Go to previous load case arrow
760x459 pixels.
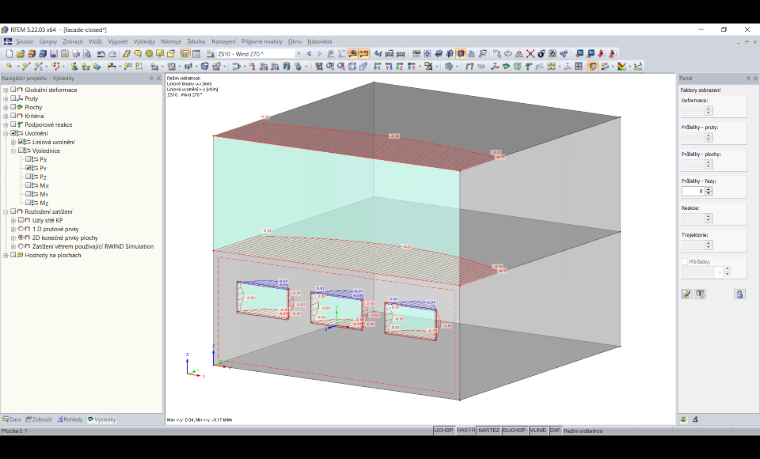(309, 54)
